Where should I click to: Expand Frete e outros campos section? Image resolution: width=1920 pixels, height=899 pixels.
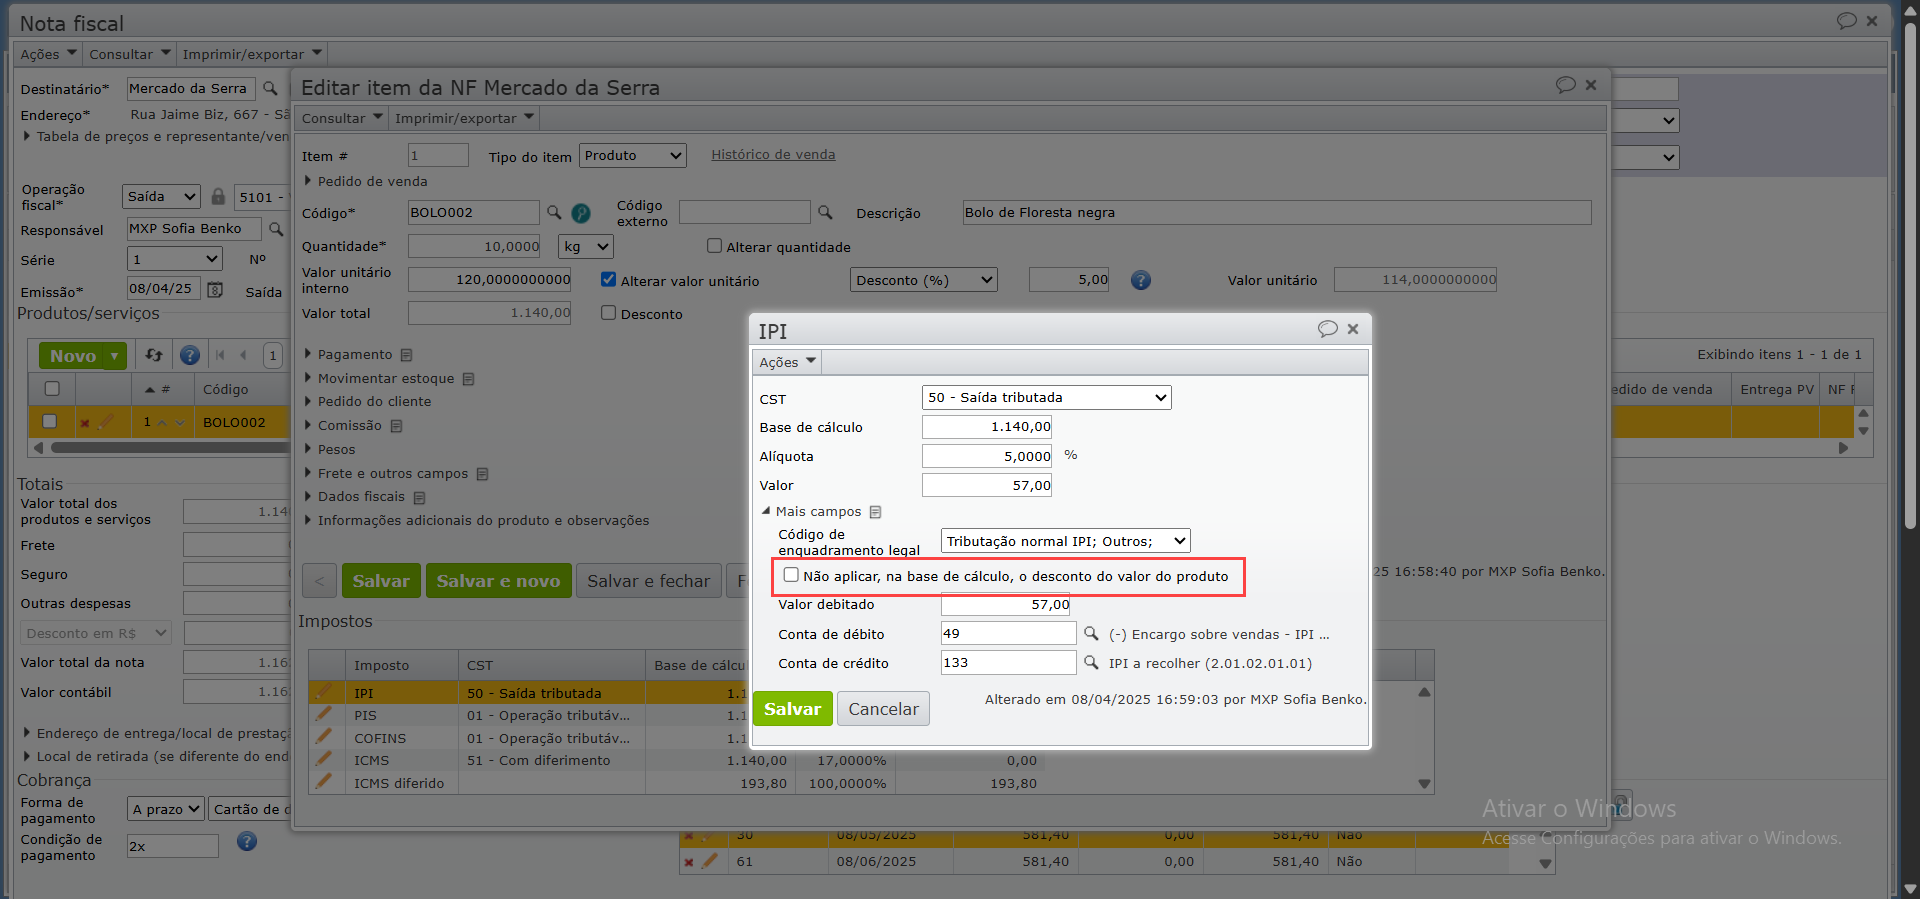(308, 473)
